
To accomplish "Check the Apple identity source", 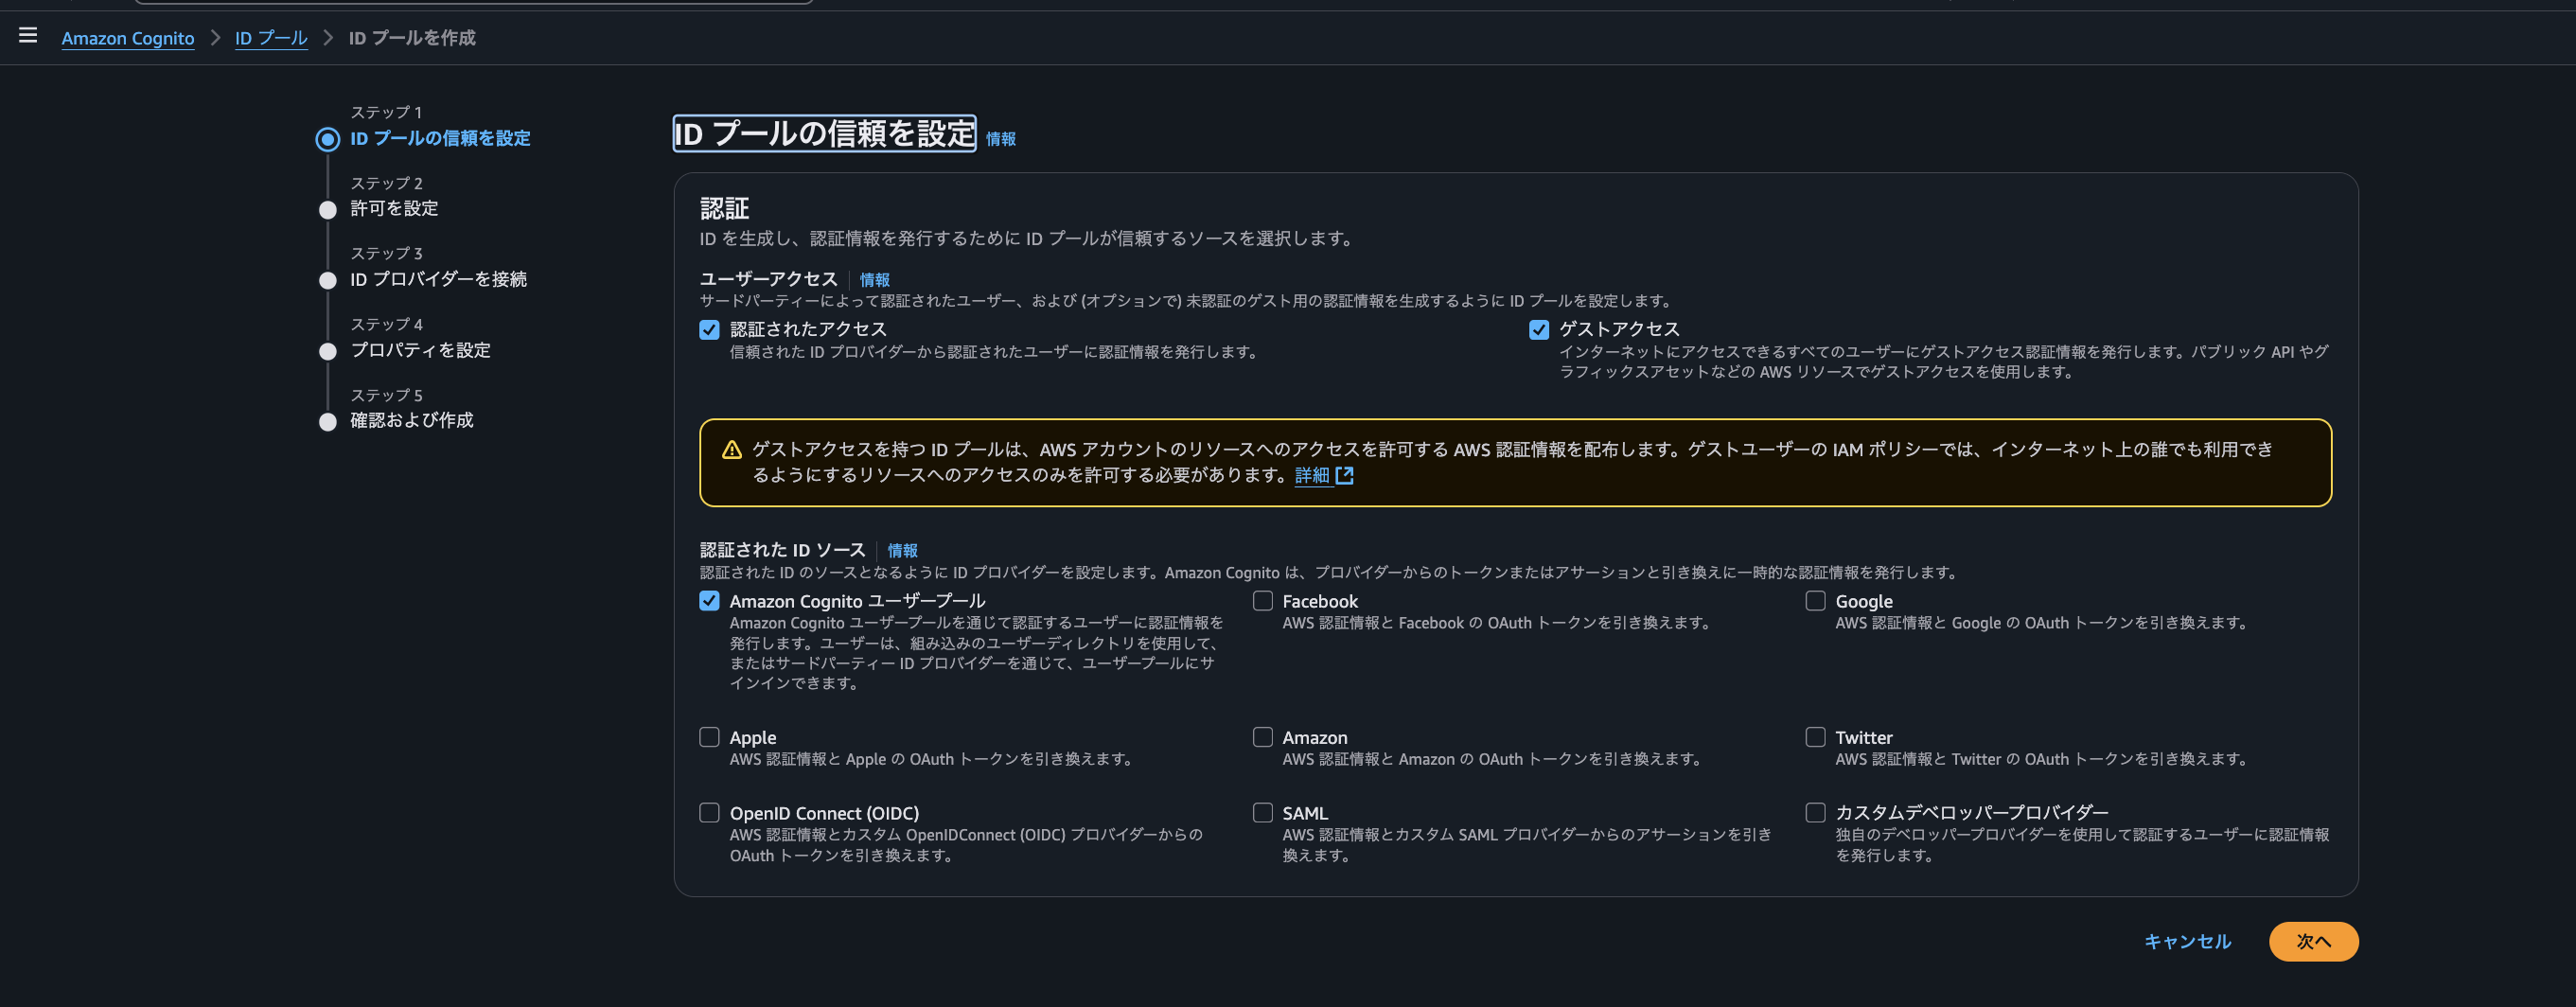I will pyautogui.click(x=709, y=737).
